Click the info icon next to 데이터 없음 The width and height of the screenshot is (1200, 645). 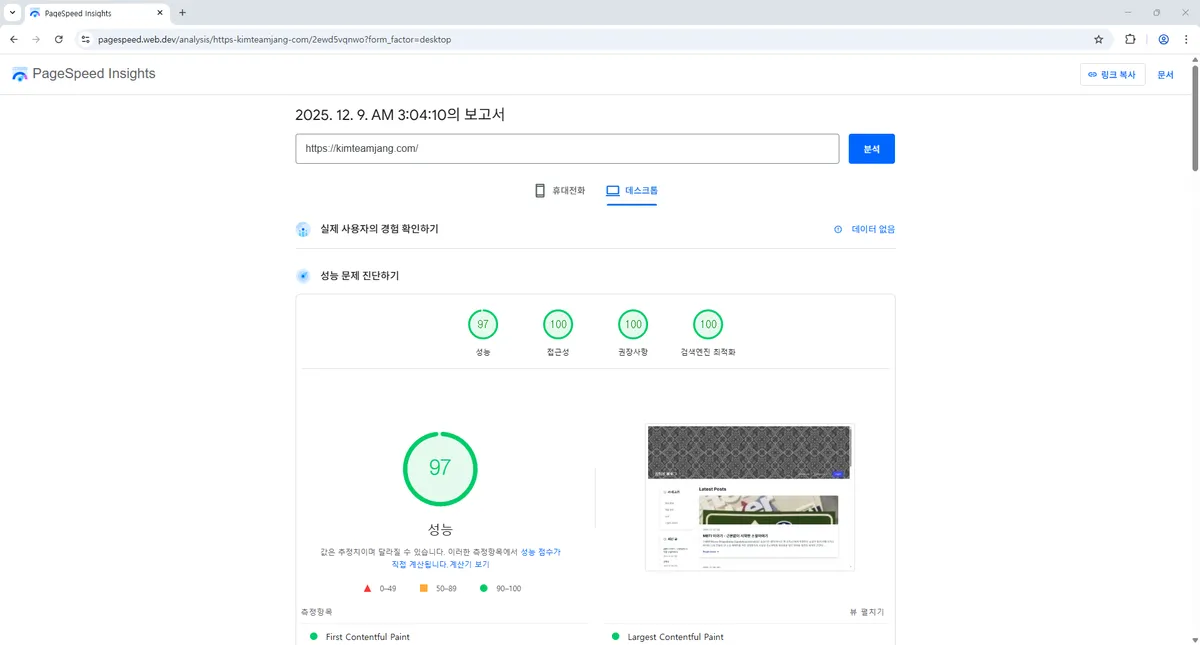click(838, 229)
